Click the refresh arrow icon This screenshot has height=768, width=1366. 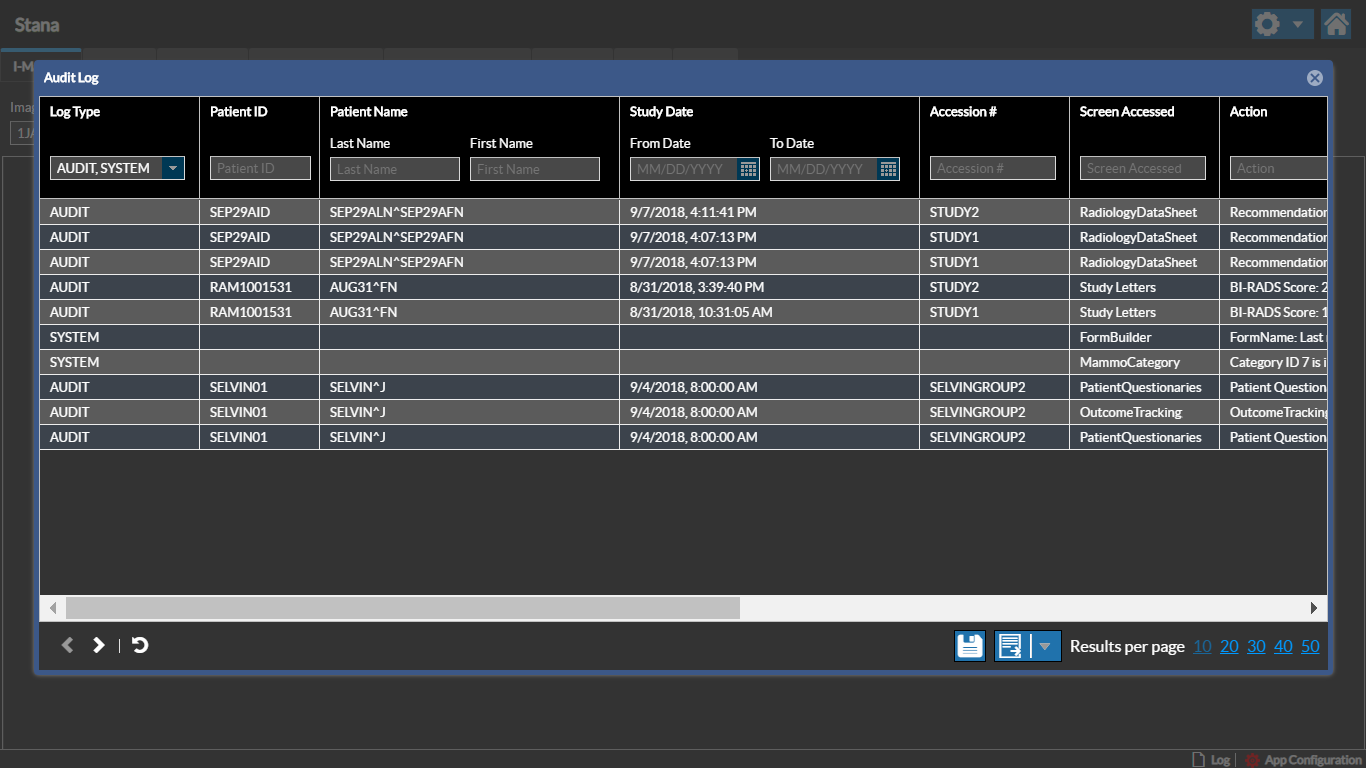tap(140, 645)
